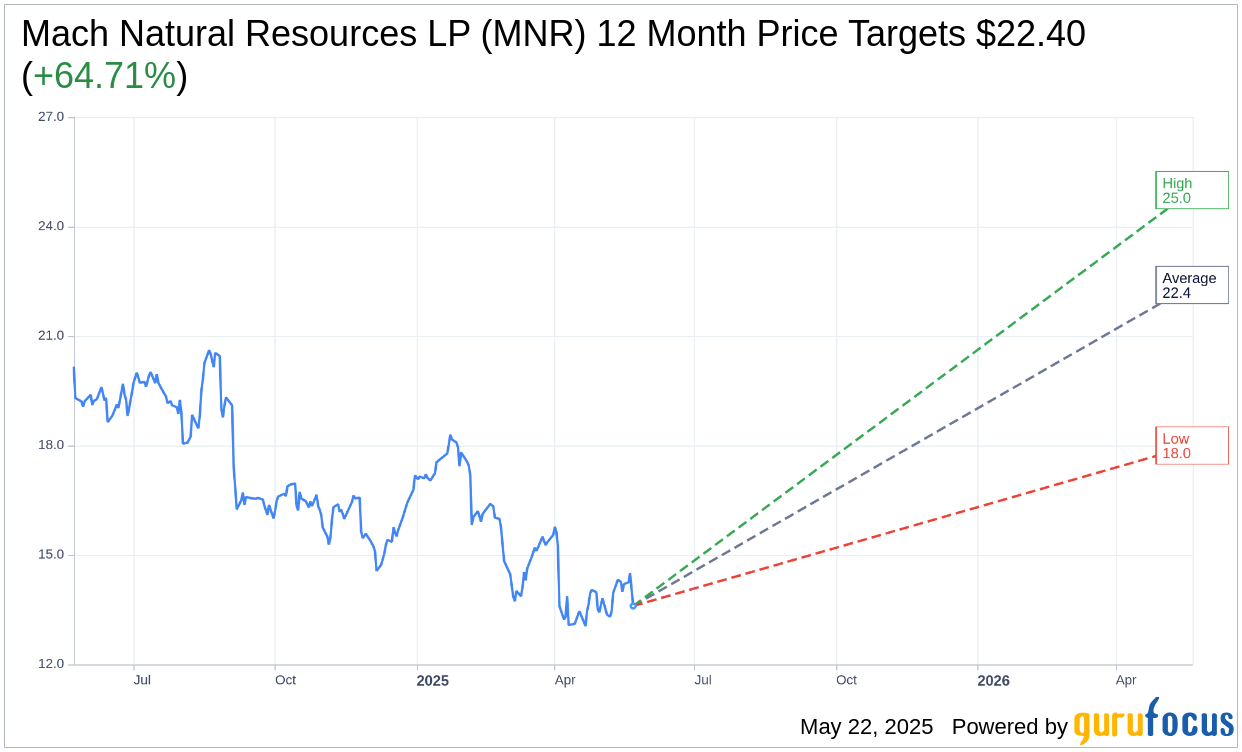The image size is (1242, 752).
Task: Click the 24.0 y-axis label
Action: point(51,226)
